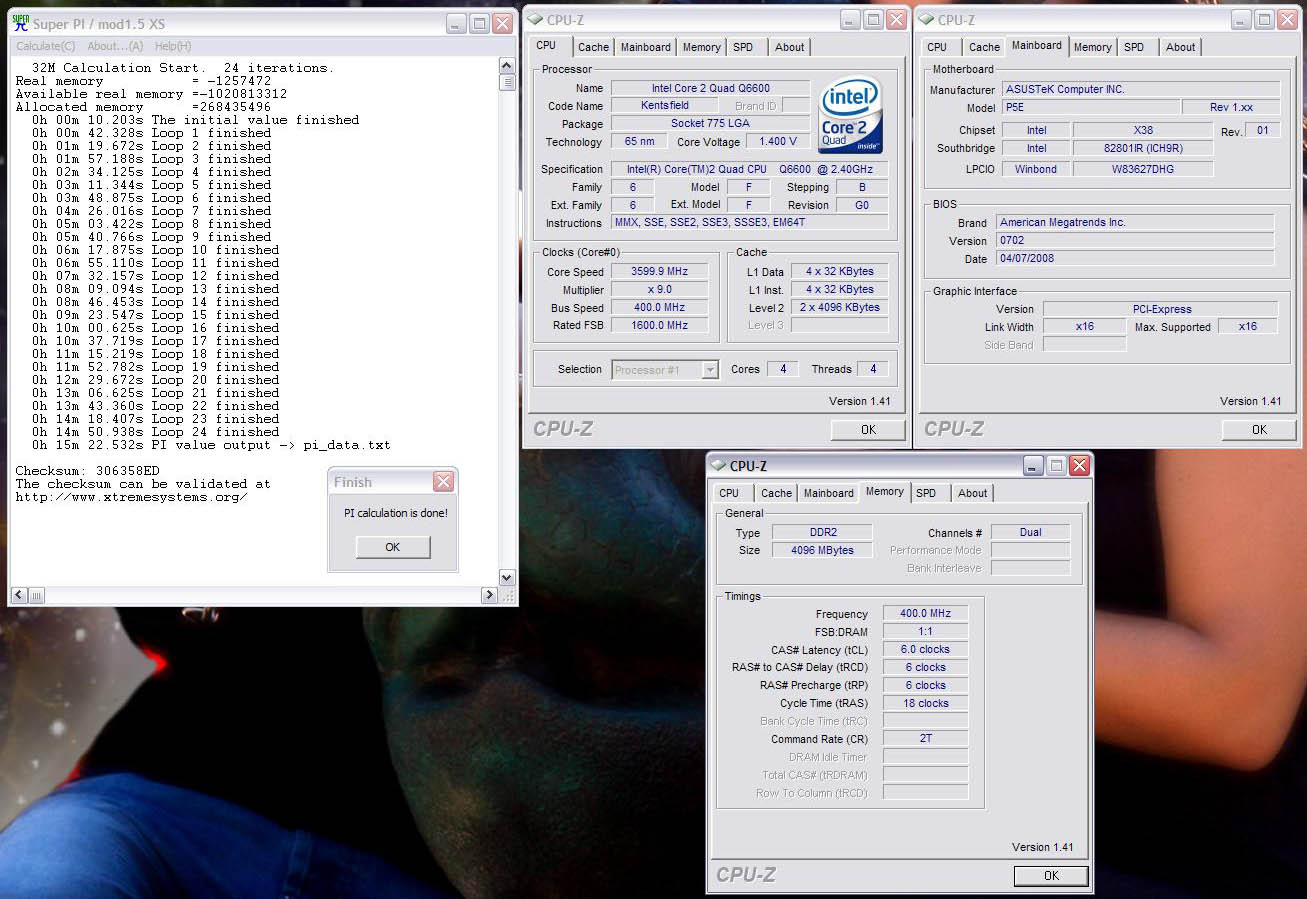Image resolution: width=1307 pixels, height=899 pixels.
Task: Open About tab in CPU window
Action: point(790,47)
